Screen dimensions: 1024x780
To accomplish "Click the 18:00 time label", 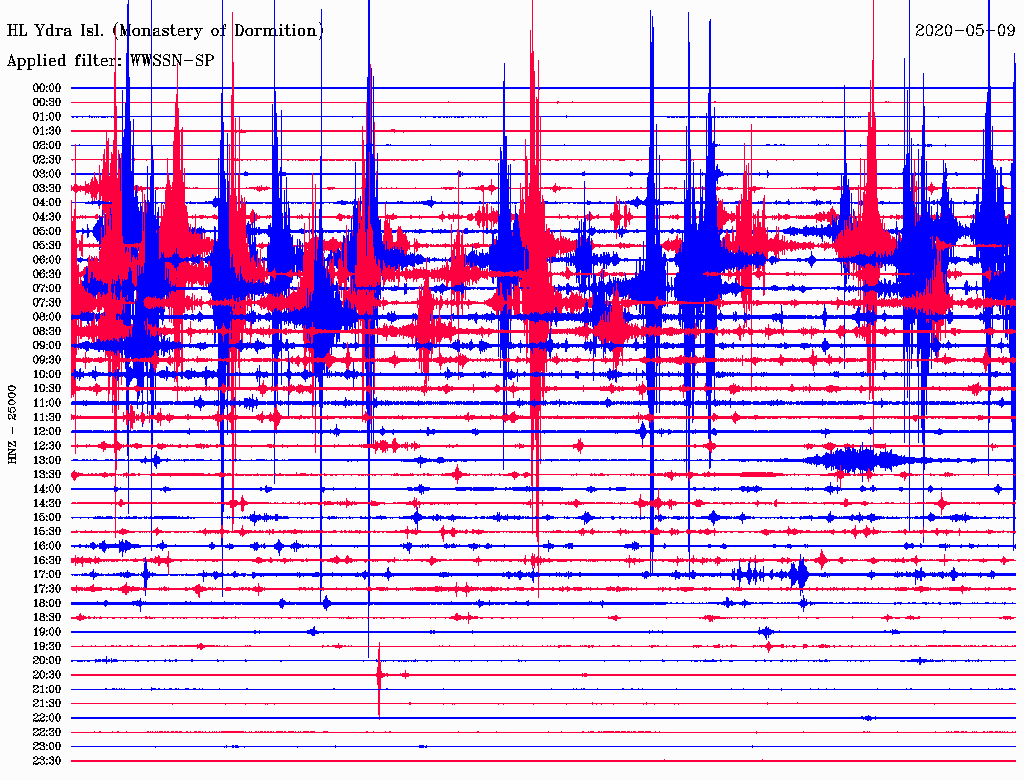I will click(47, 604).
